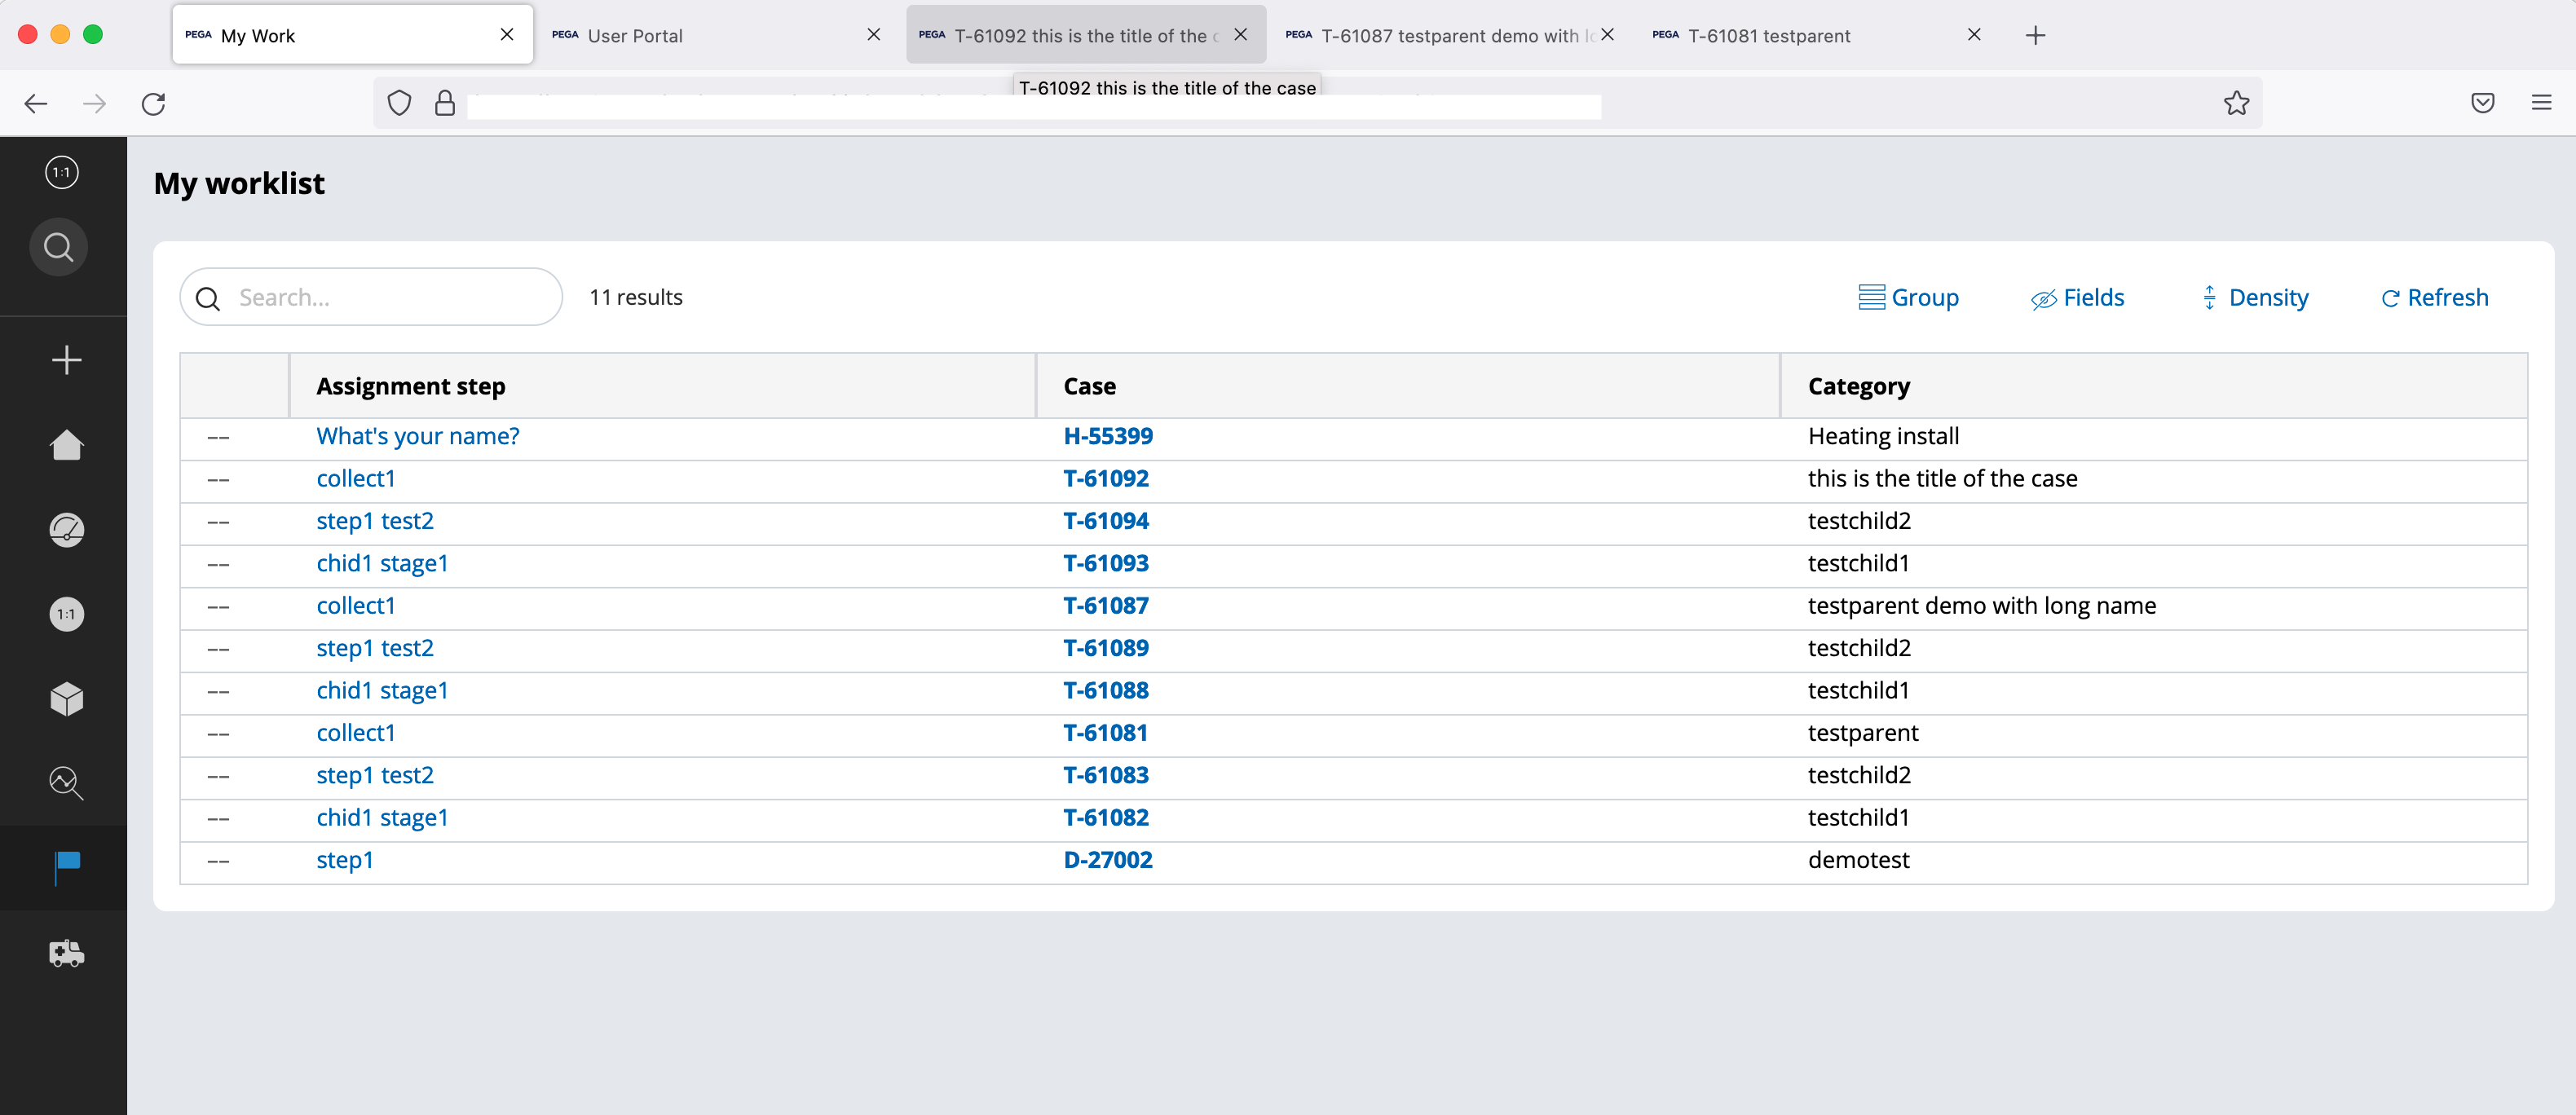The width and height of the screenshot is (2576, 1115).
Task: Refresh the worklist table
Action: (2434, 298)
